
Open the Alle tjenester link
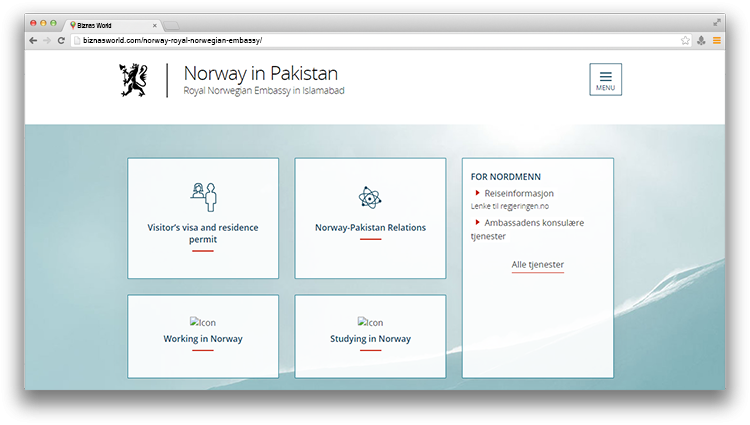click(x=537, y=265)
